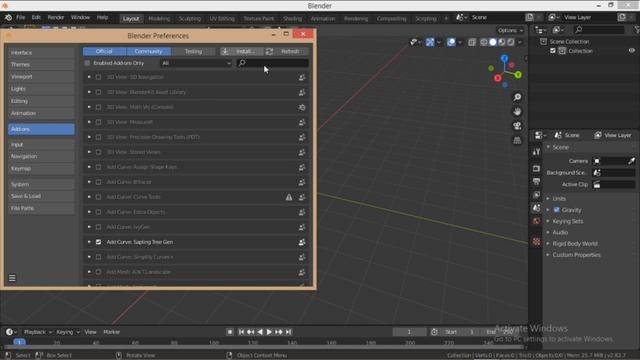Screen dimensions: 640x360
Task: Switch to the Shading workspace tab
Action: 293,18
